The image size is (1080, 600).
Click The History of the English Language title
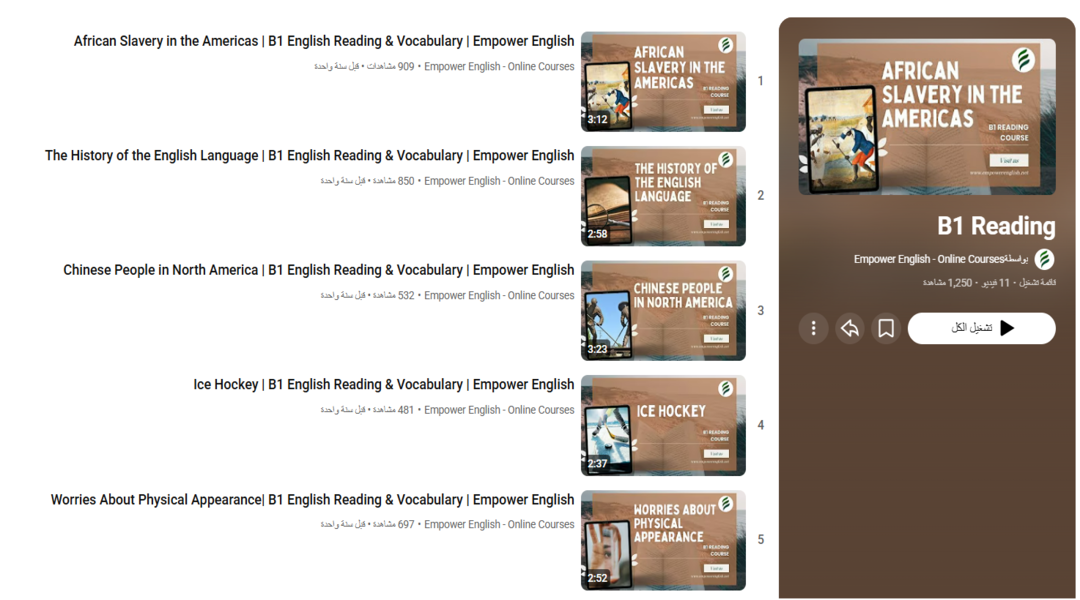(x=309, y=156)
